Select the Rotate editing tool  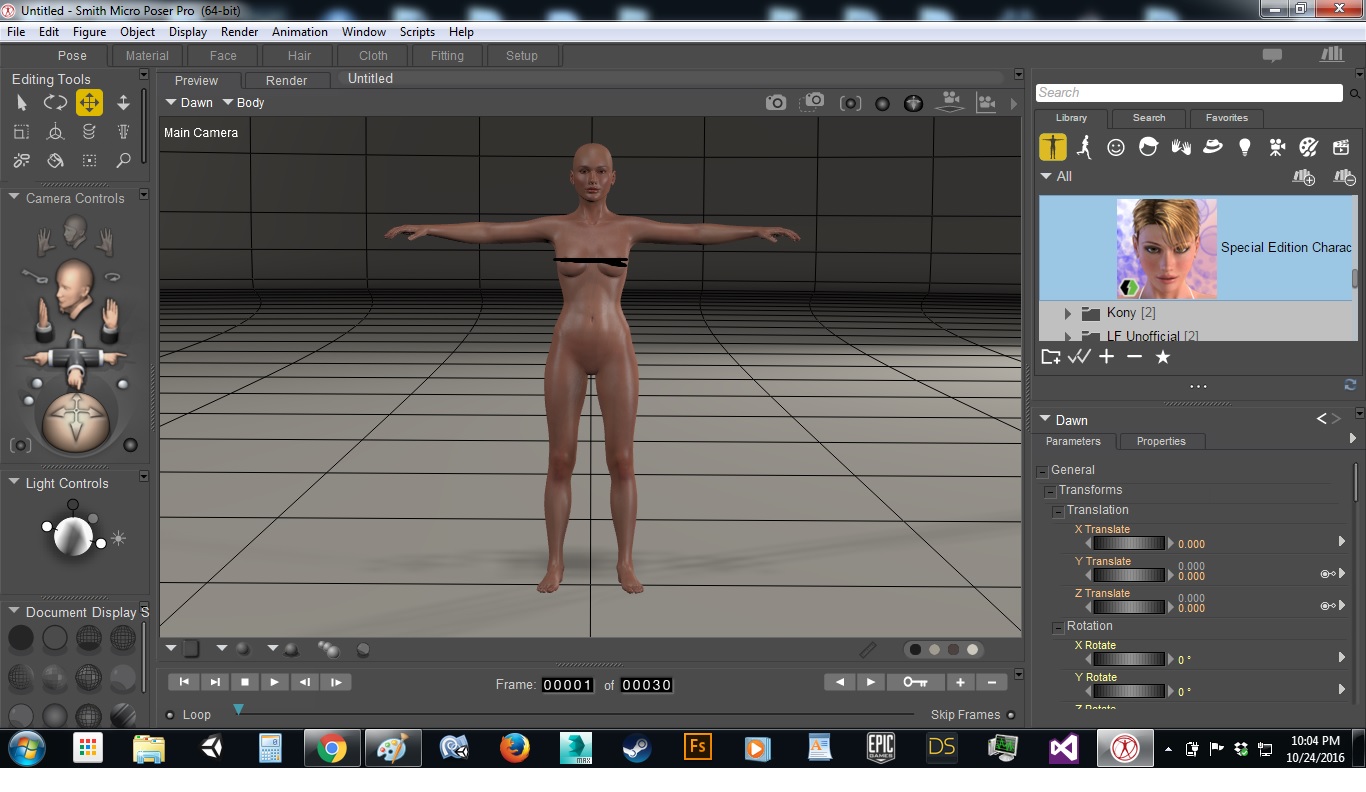(x=55, y=103)
